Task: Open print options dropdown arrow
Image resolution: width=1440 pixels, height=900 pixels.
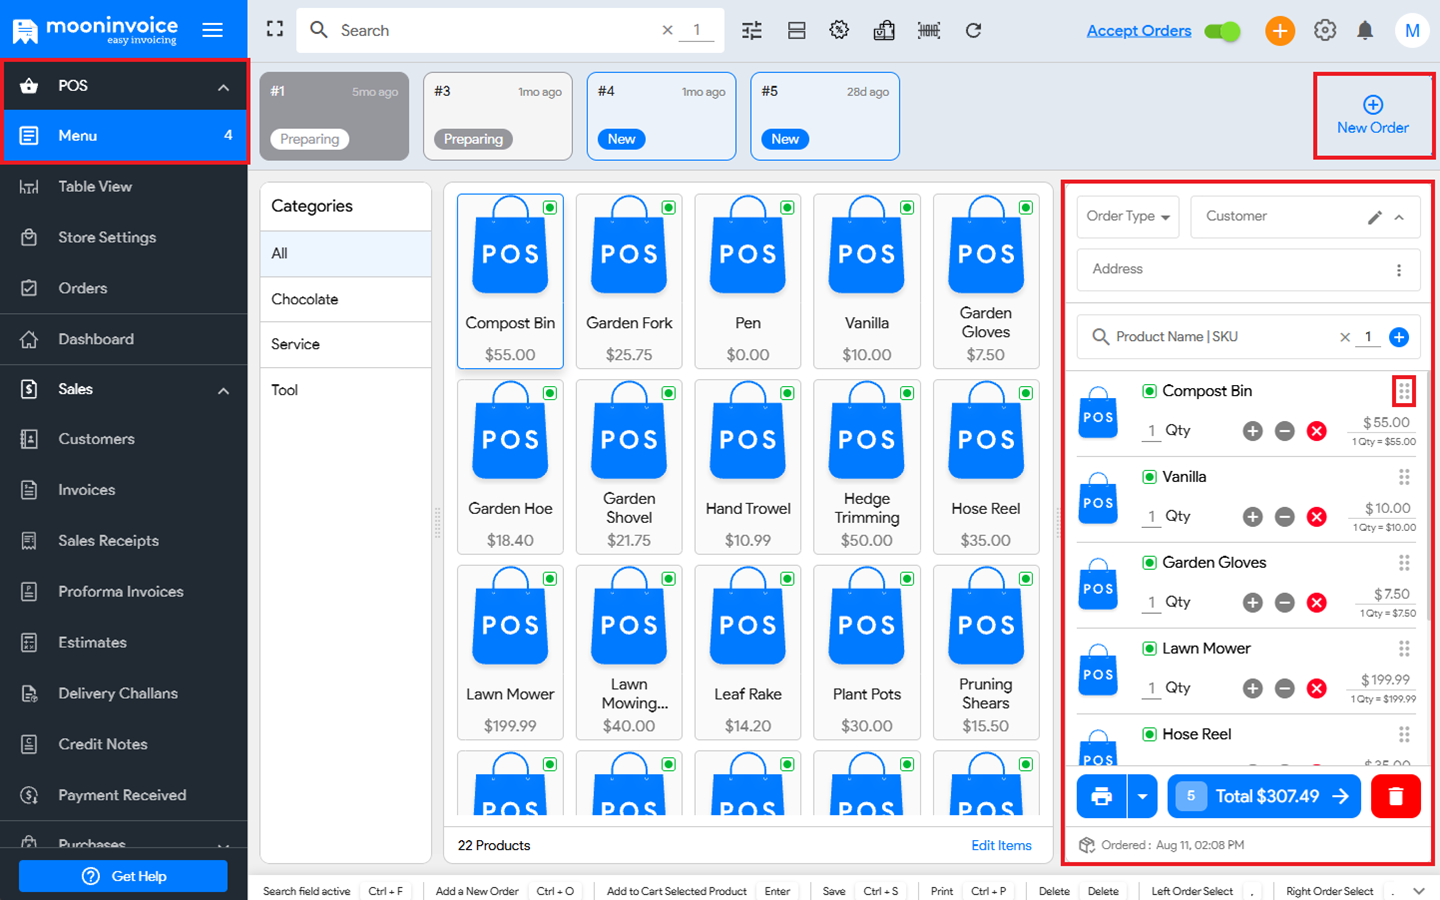Action: pos(1142,796)
